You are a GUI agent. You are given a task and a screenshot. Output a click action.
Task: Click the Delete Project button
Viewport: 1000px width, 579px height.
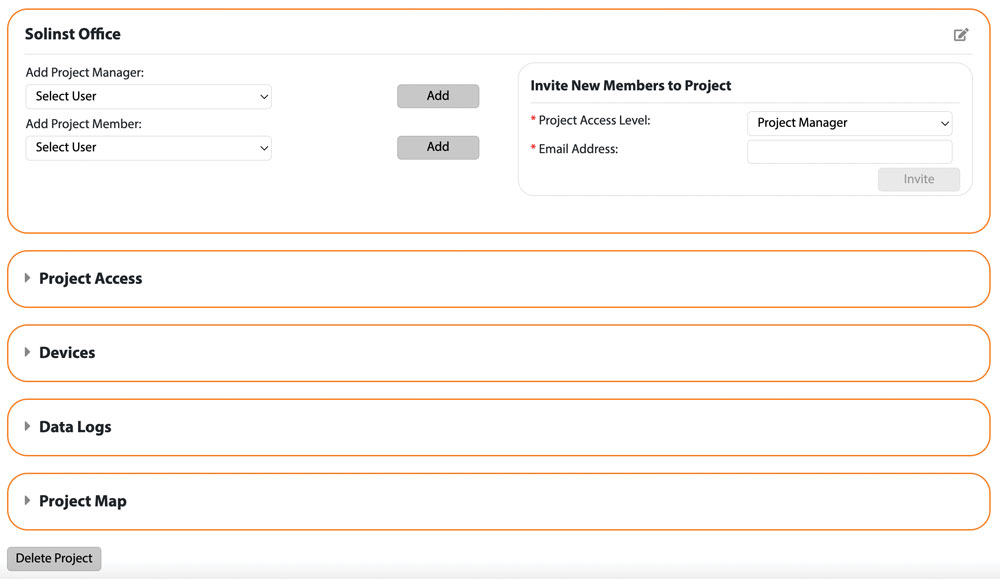tap(54, 558)
